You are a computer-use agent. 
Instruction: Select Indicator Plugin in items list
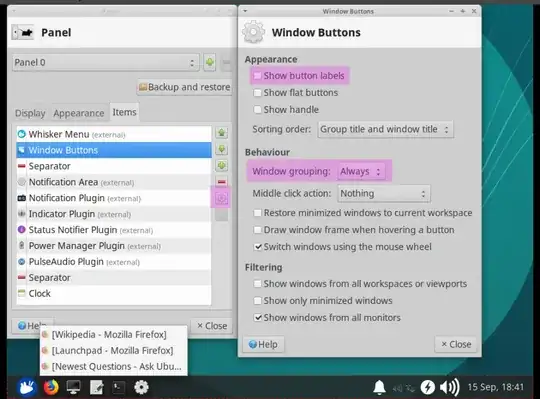tap(114, 214)
